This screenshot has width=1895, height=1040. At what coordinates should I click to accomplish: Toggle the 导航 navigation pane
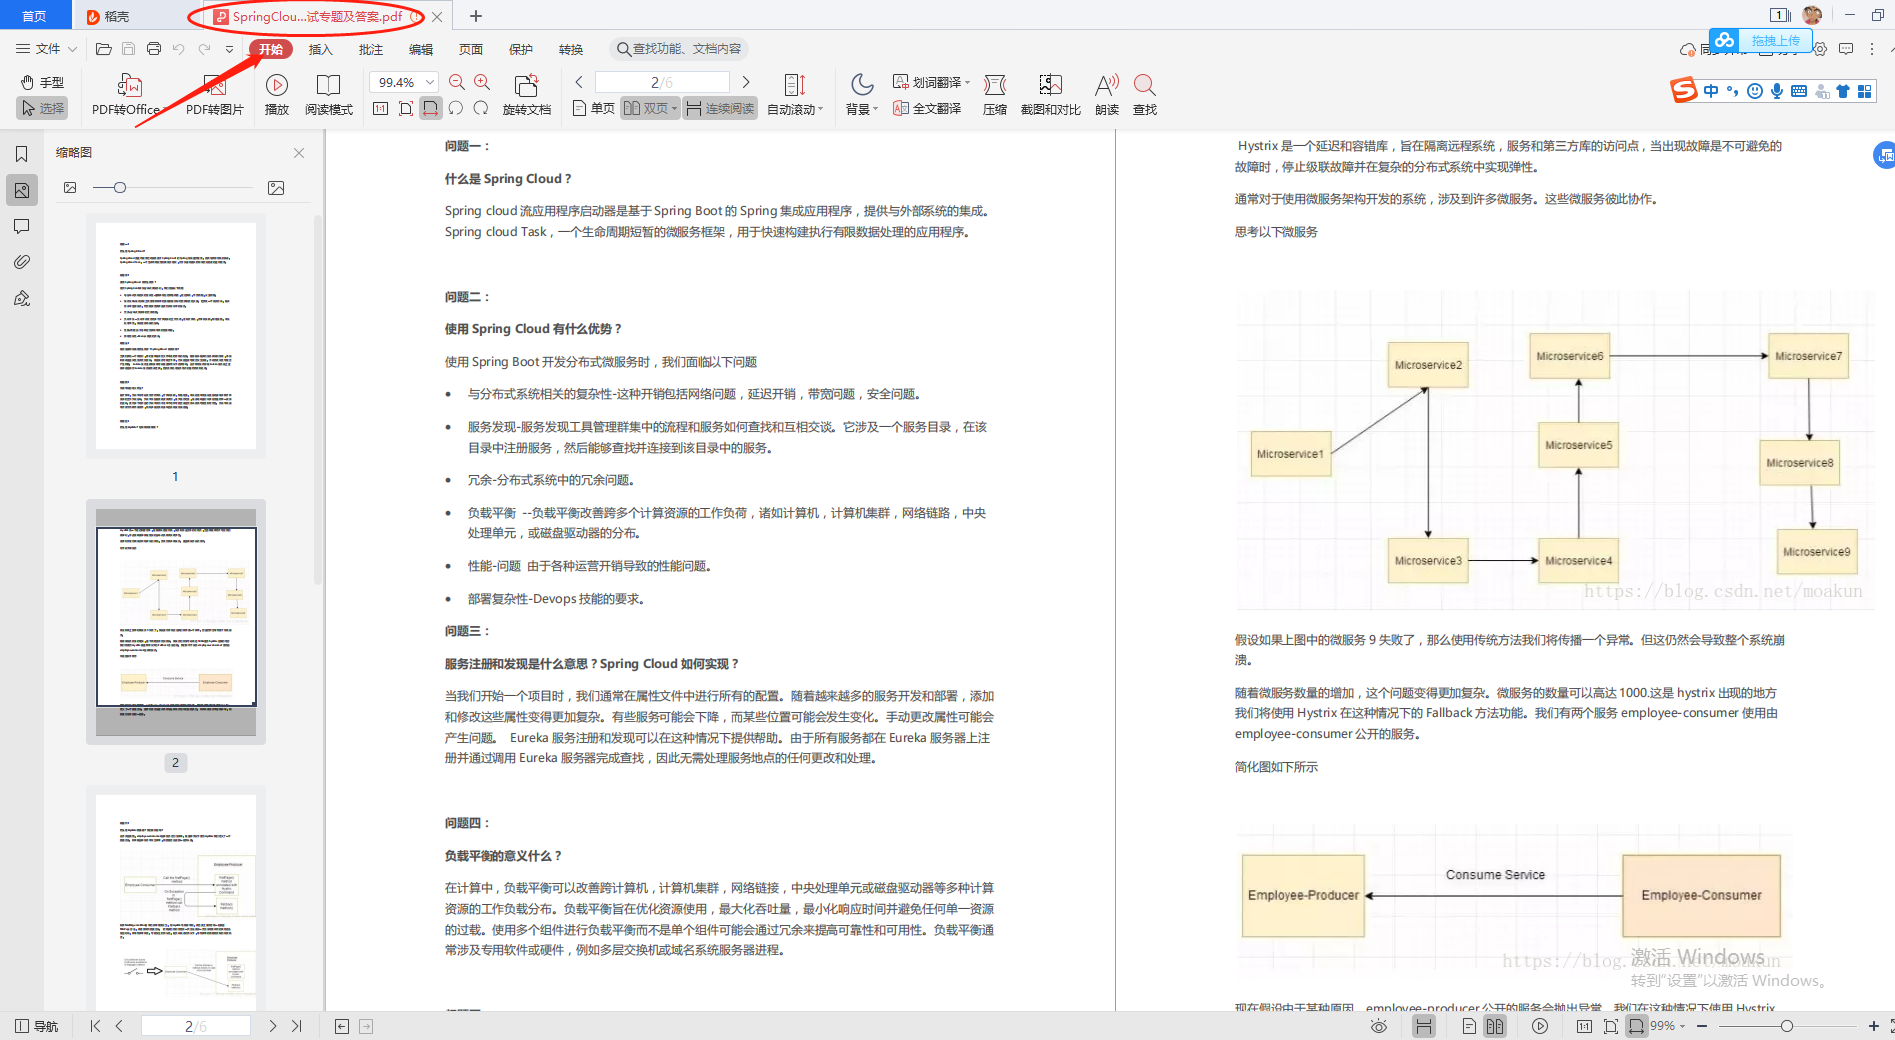[x=37, y=1026]
